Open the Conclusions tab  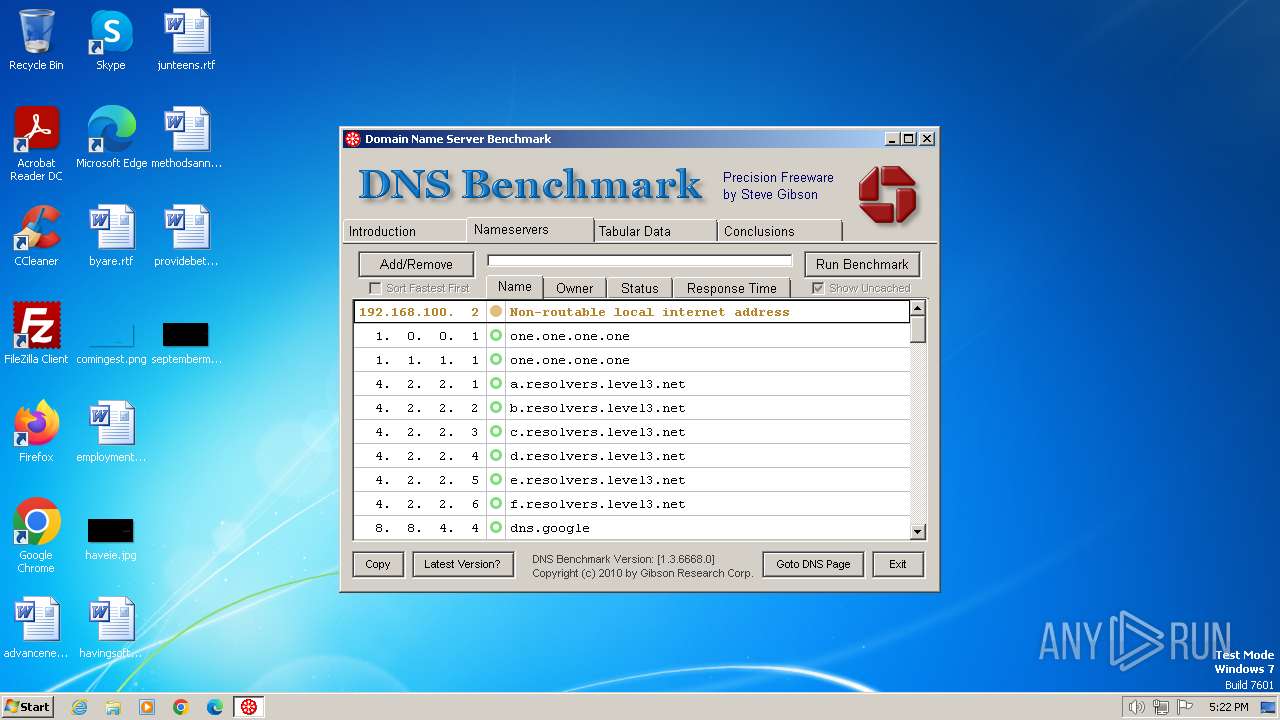[780, 231]
